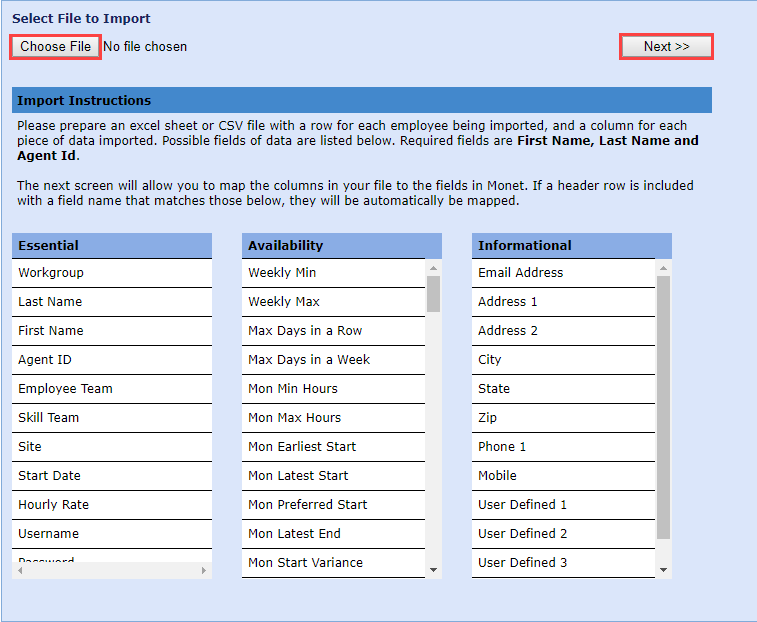757x622 pixels.
Task: Click Mon Earliest Start row
Action: coord(334,447)
